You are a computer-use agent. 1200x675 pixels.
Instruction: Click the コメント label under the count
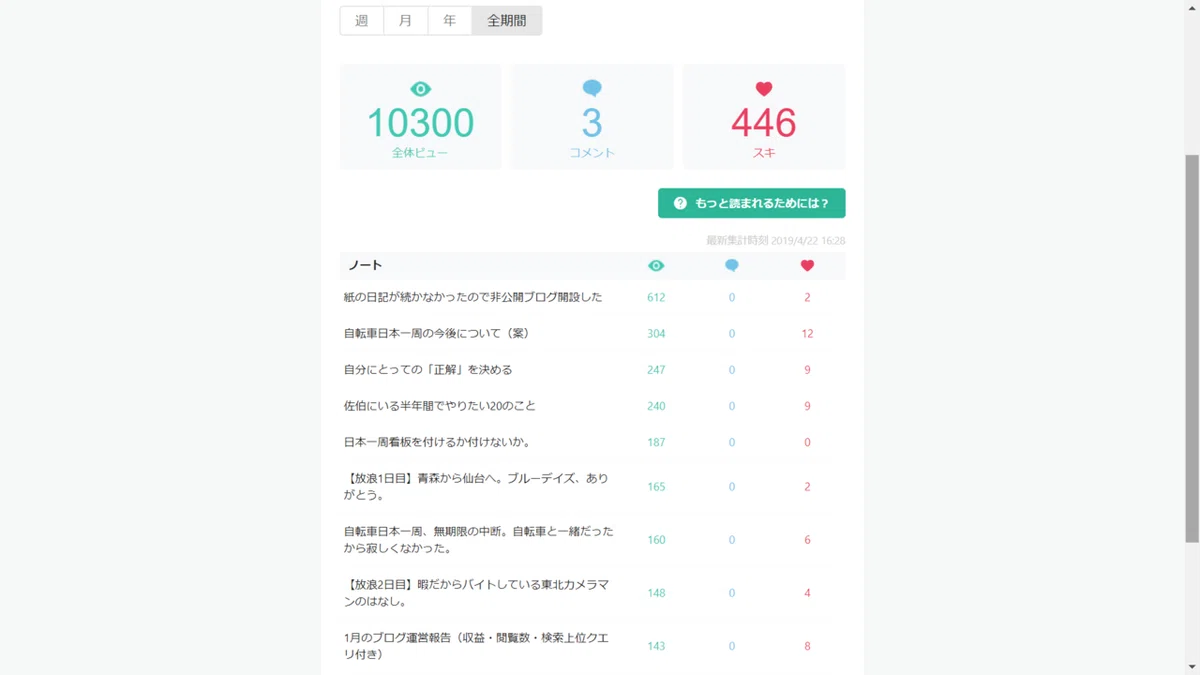coord(592,153)
